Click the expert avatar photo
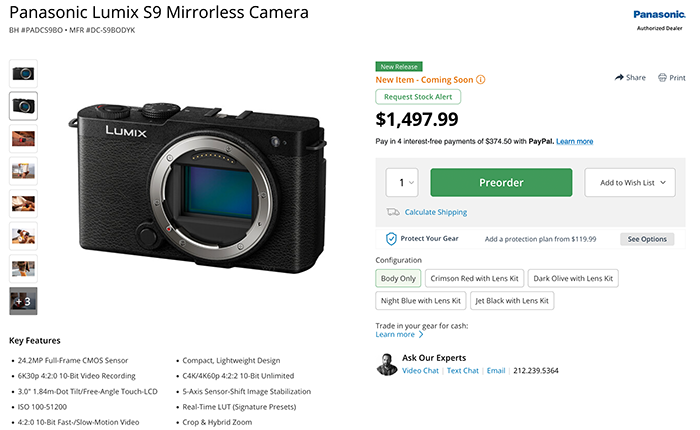This screenshot has height=430, width=700. tap(387, 365)
